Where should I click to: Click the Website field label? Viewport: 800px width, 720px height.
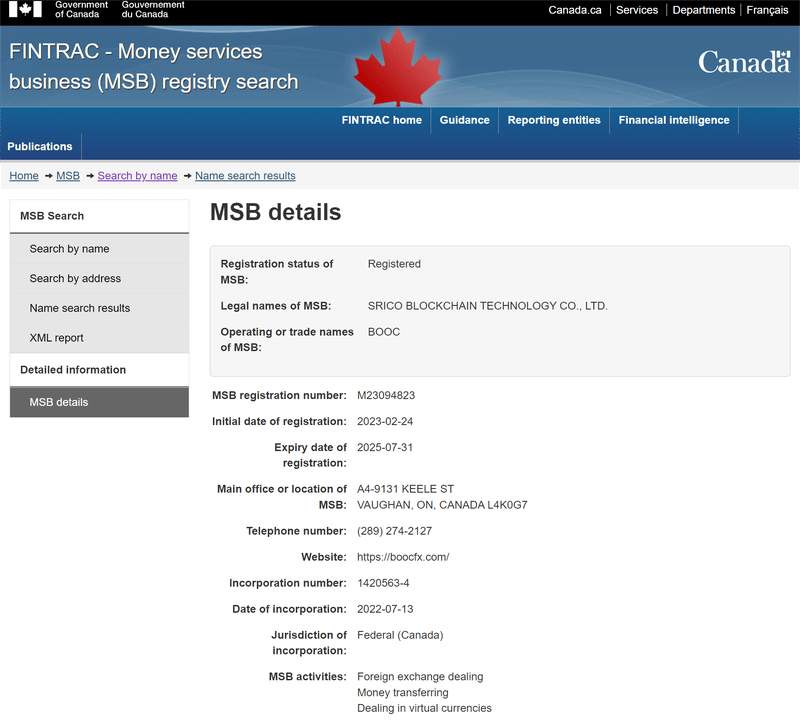324,557
